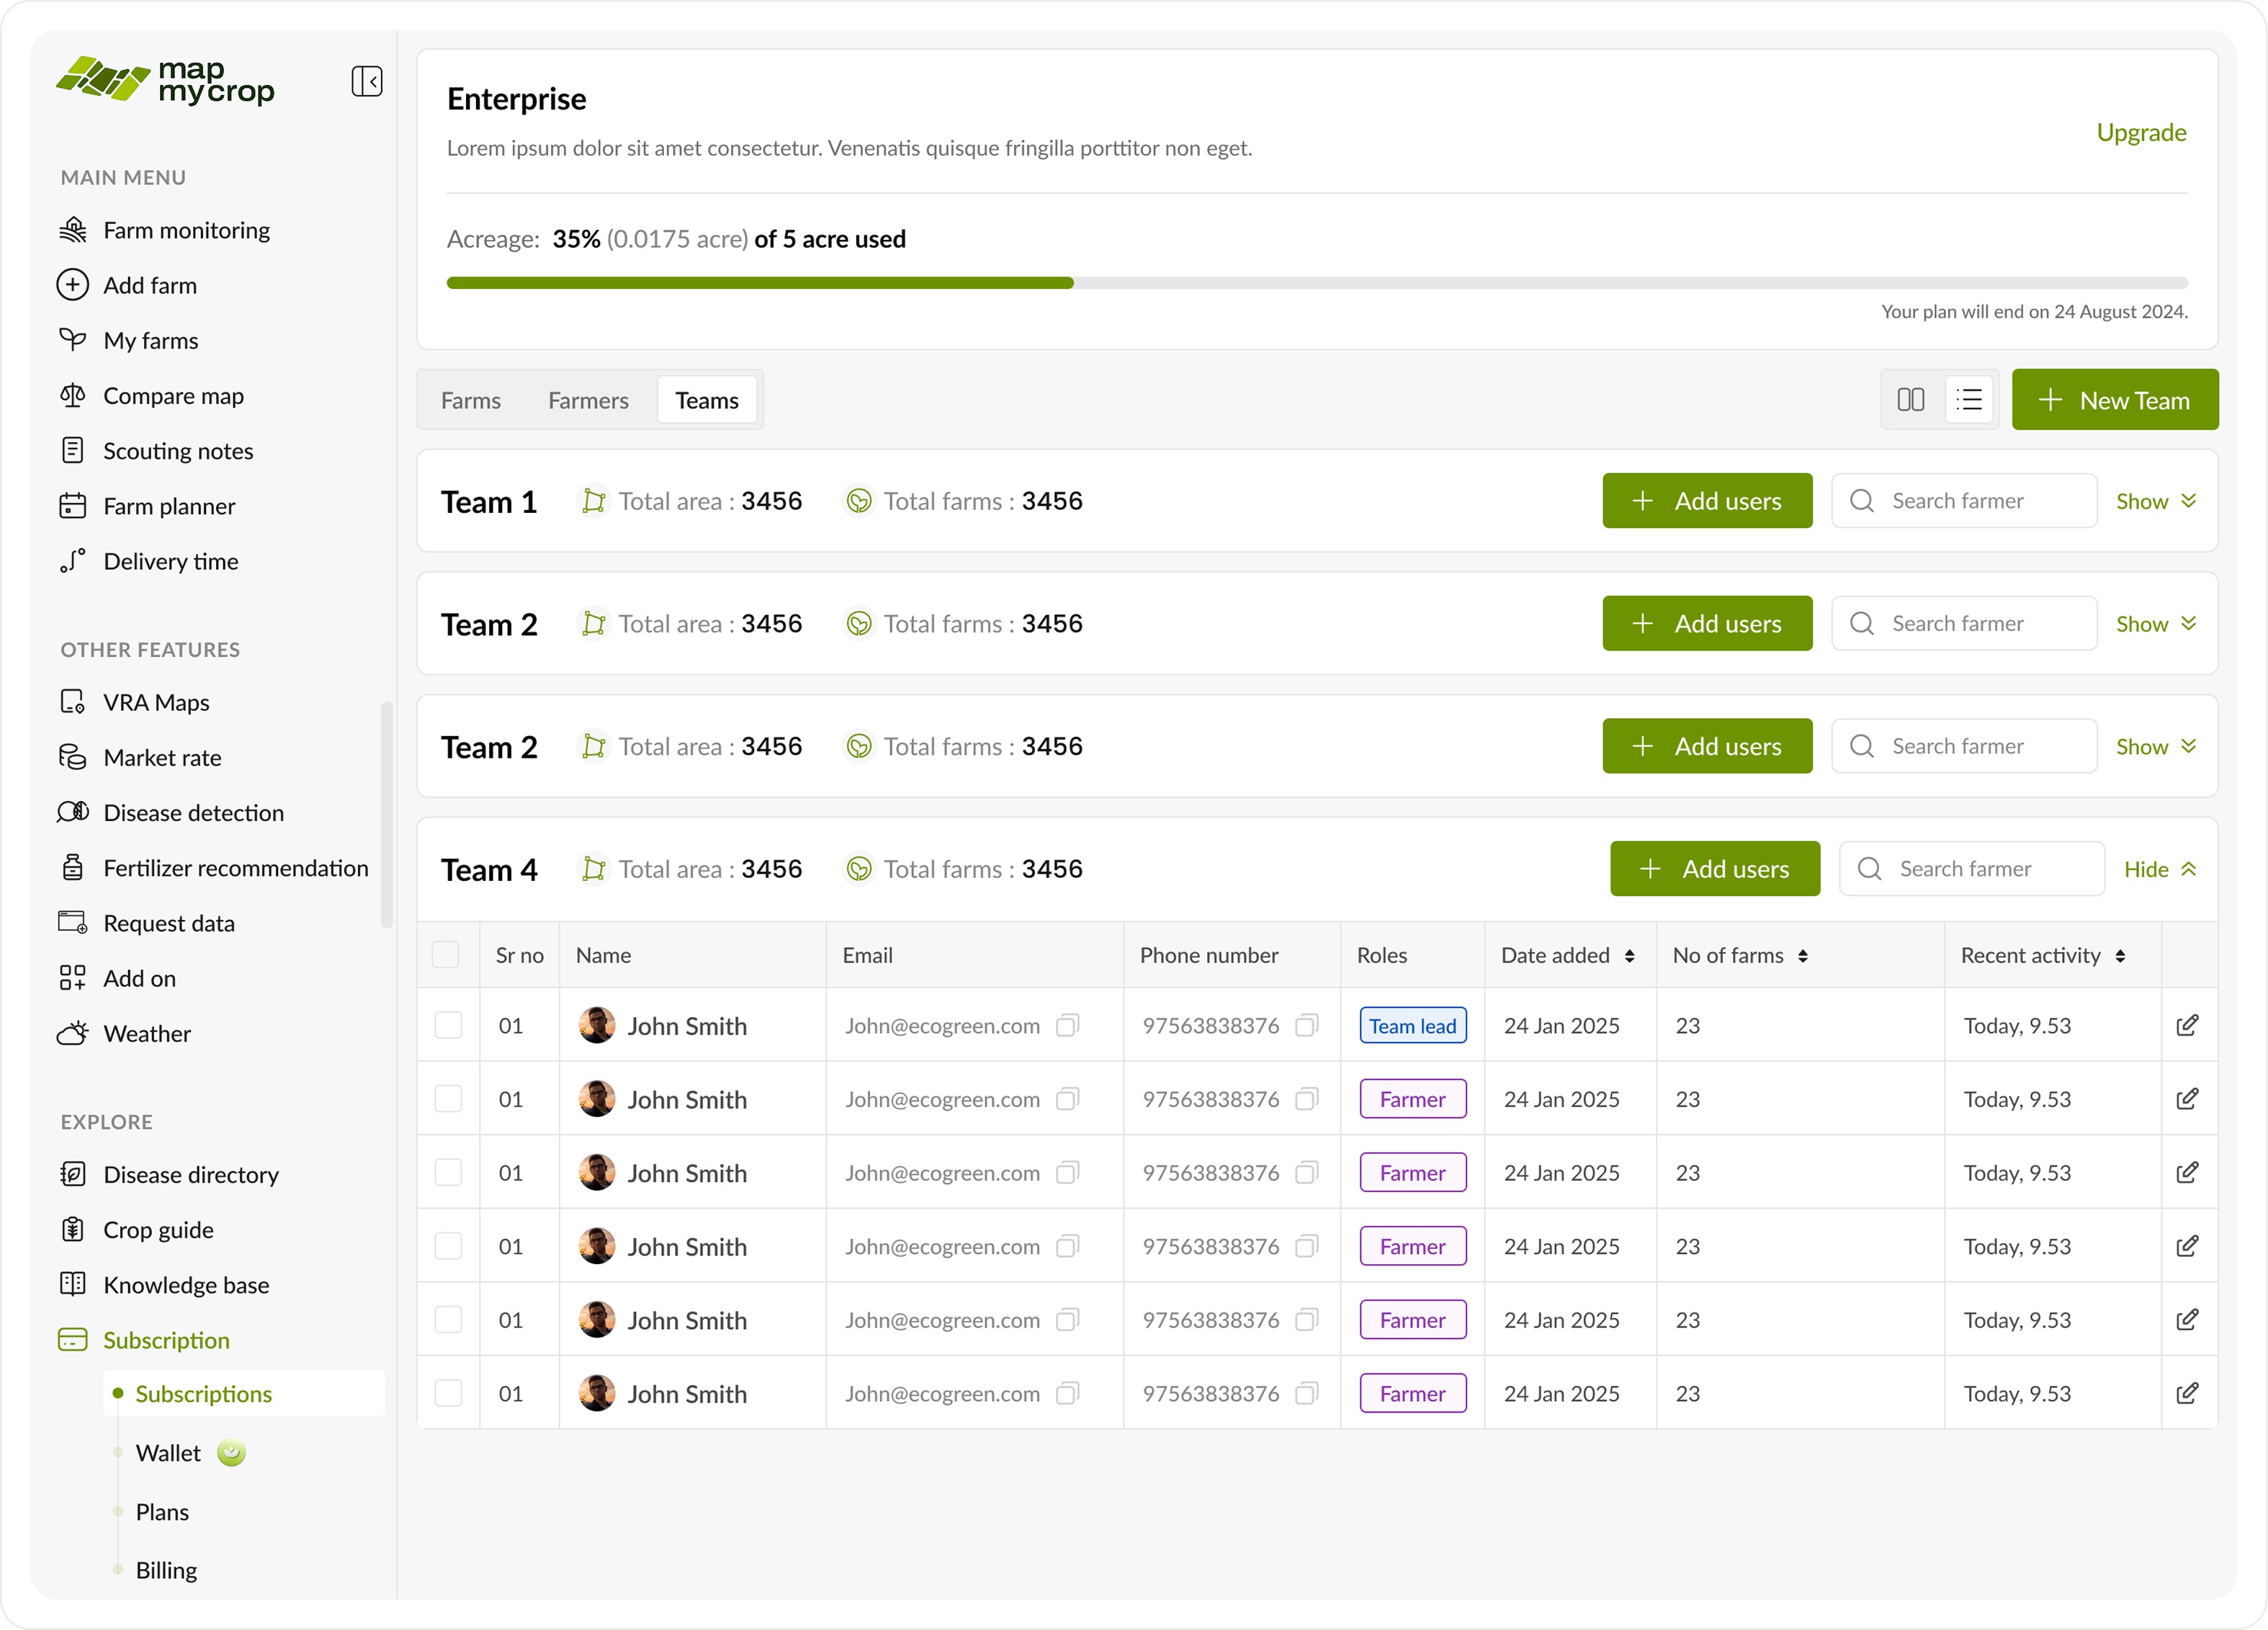The height and width of the screenshot is (1630, 2268).
Task: Copy the first row's phone number icon
Action: click(x=1306, y=1025)
